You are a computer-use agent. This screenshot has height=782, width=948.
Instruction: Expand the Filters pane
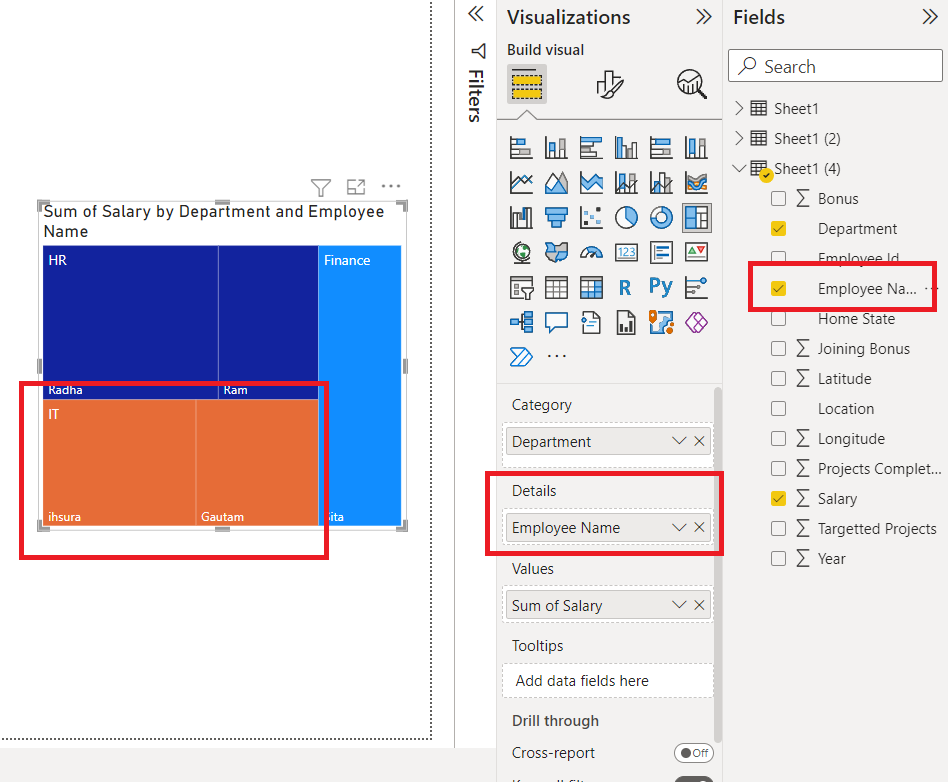(476, 14)
